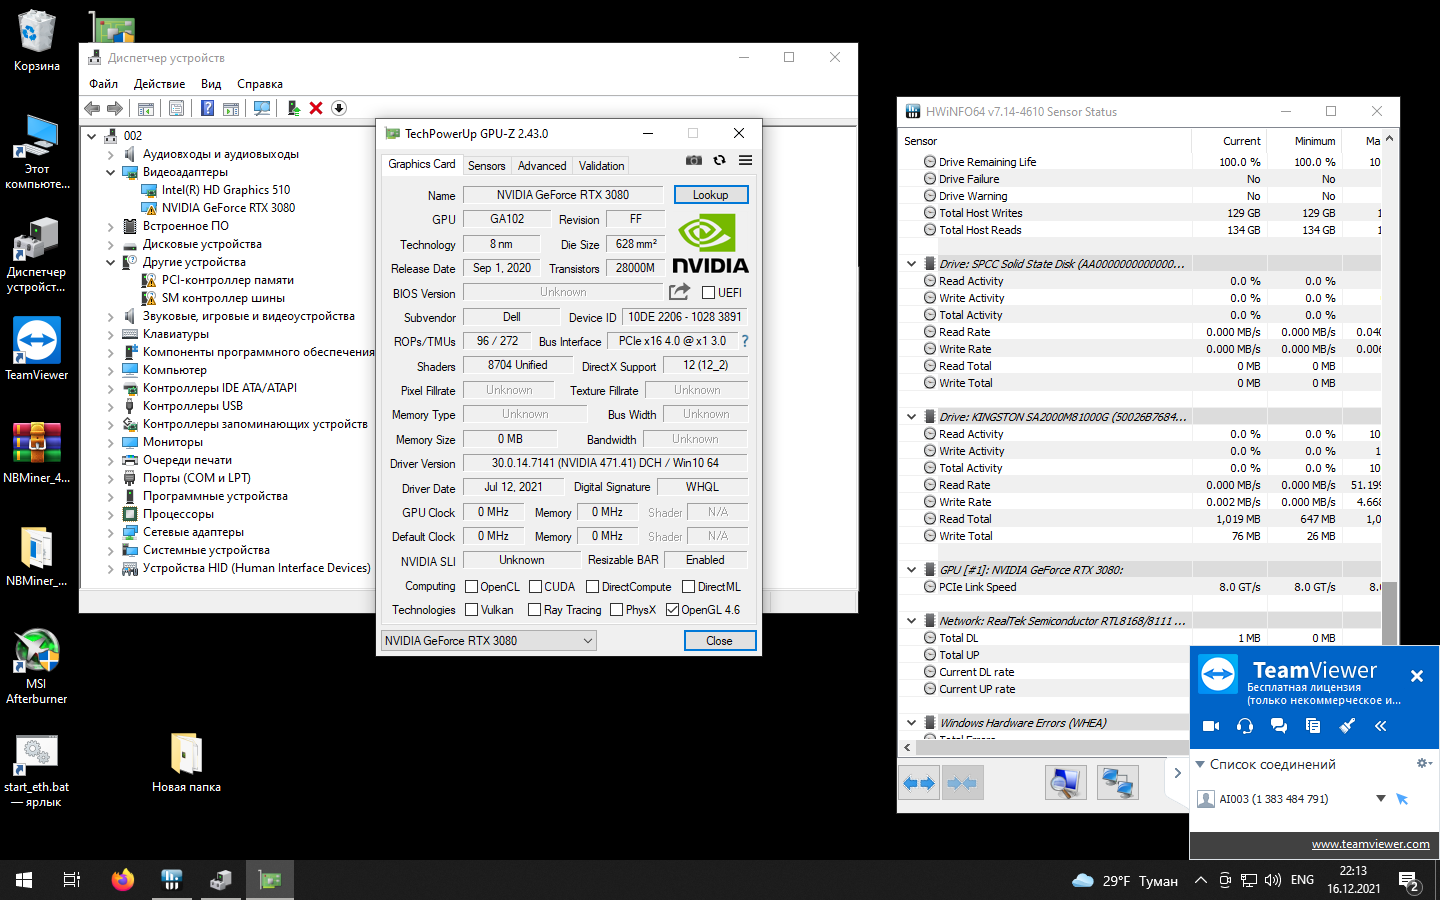
Task: Open www.teamviewer.com link
Action: (1370, 844)
